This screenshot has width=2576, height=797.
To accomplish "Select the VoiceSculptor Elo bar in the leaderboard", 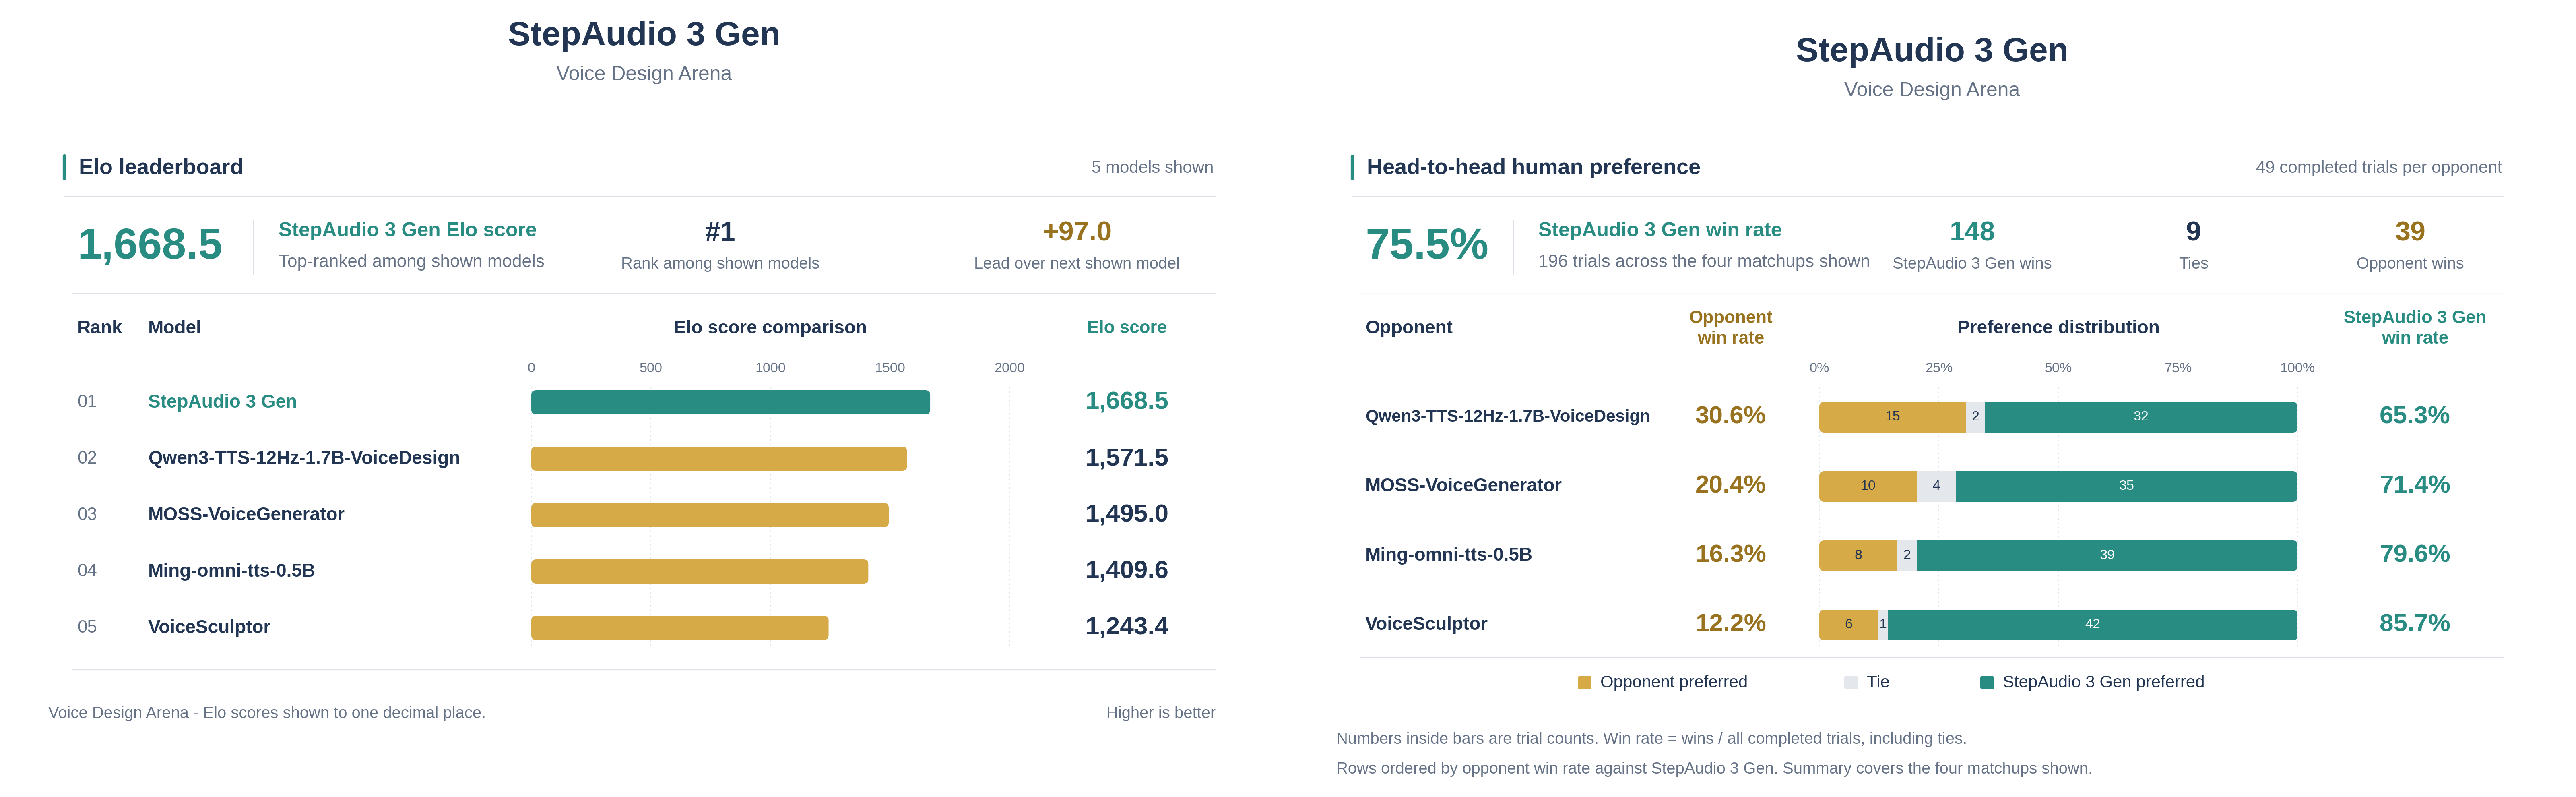I will pos(680,627).
